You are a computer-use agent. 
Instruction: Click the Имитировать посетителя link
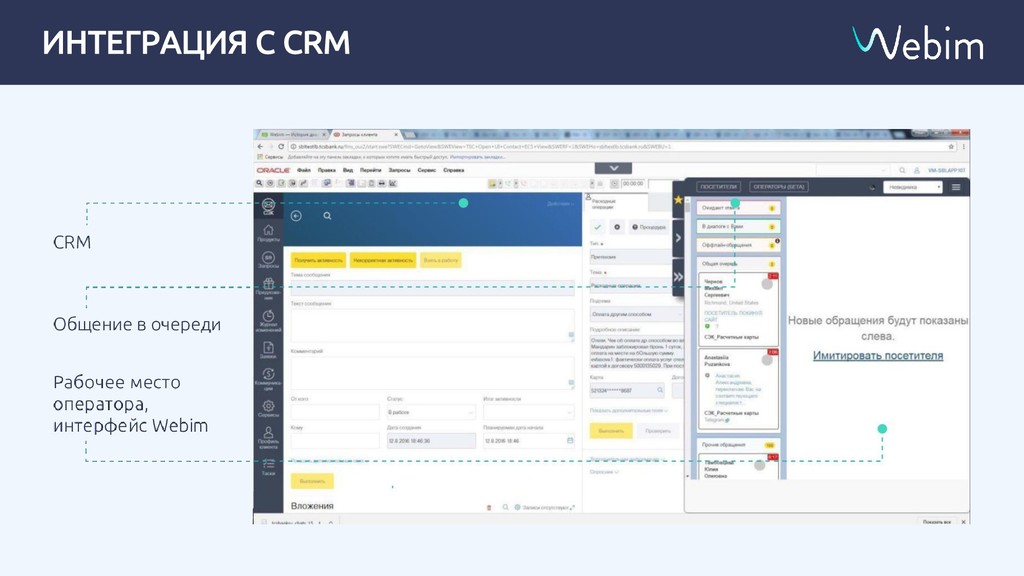click(878, 355)
